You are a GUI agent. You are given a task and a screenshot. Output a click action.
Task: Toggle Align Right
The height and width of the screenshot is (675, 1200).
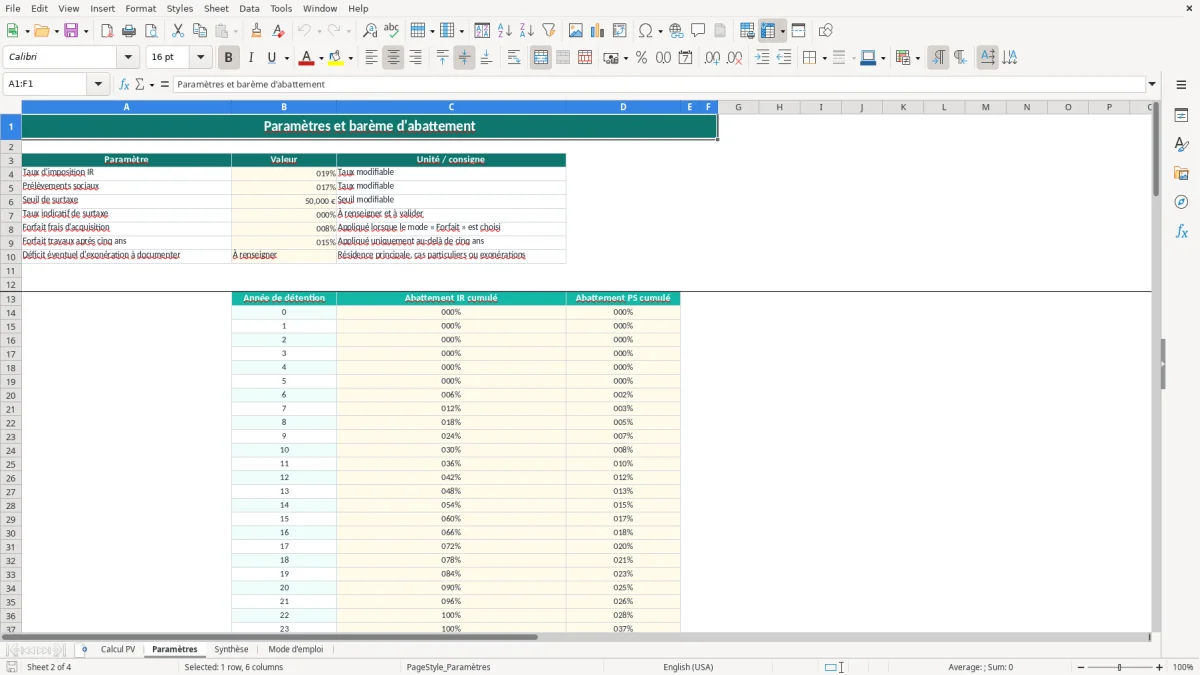[415, 58]
